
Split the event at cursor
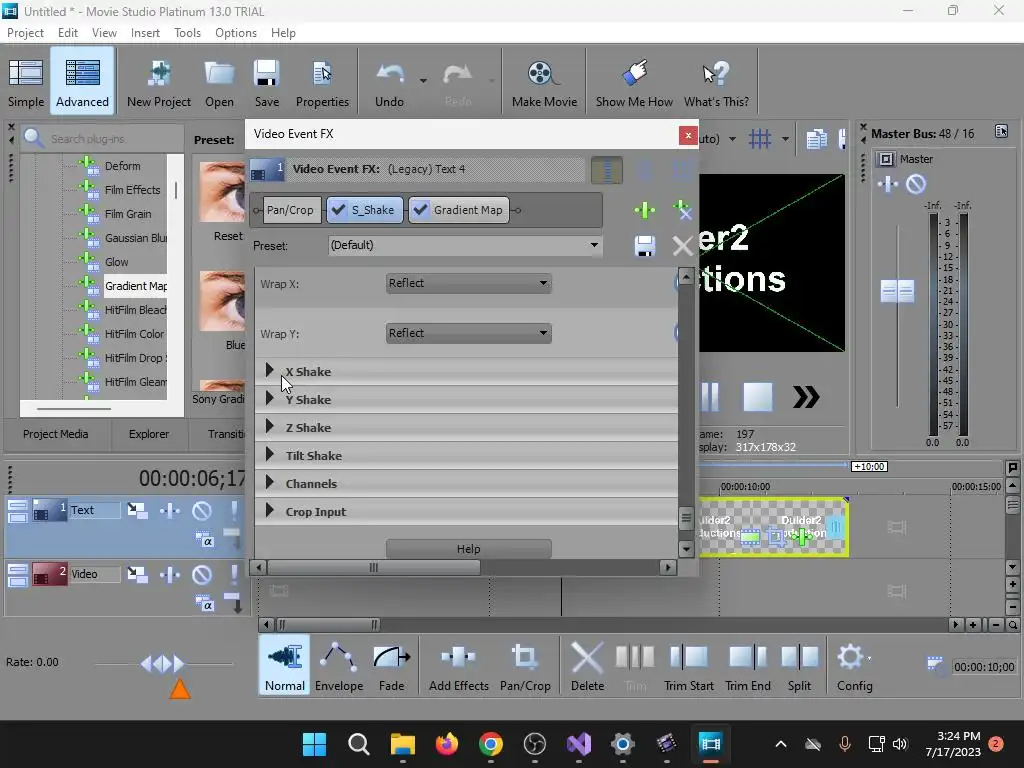pos(799,666)
